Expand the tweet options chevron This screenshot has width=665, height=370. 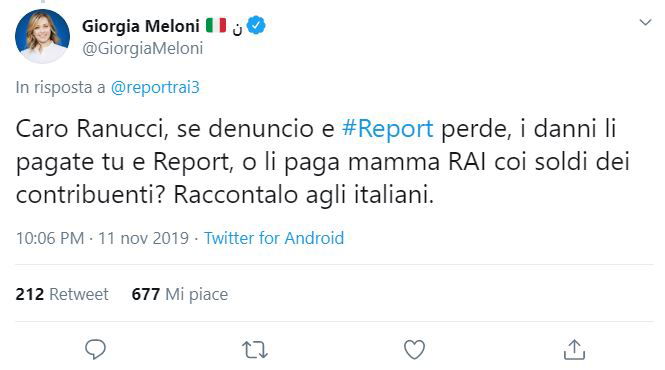pyautogui.click(x=645, y=22)
